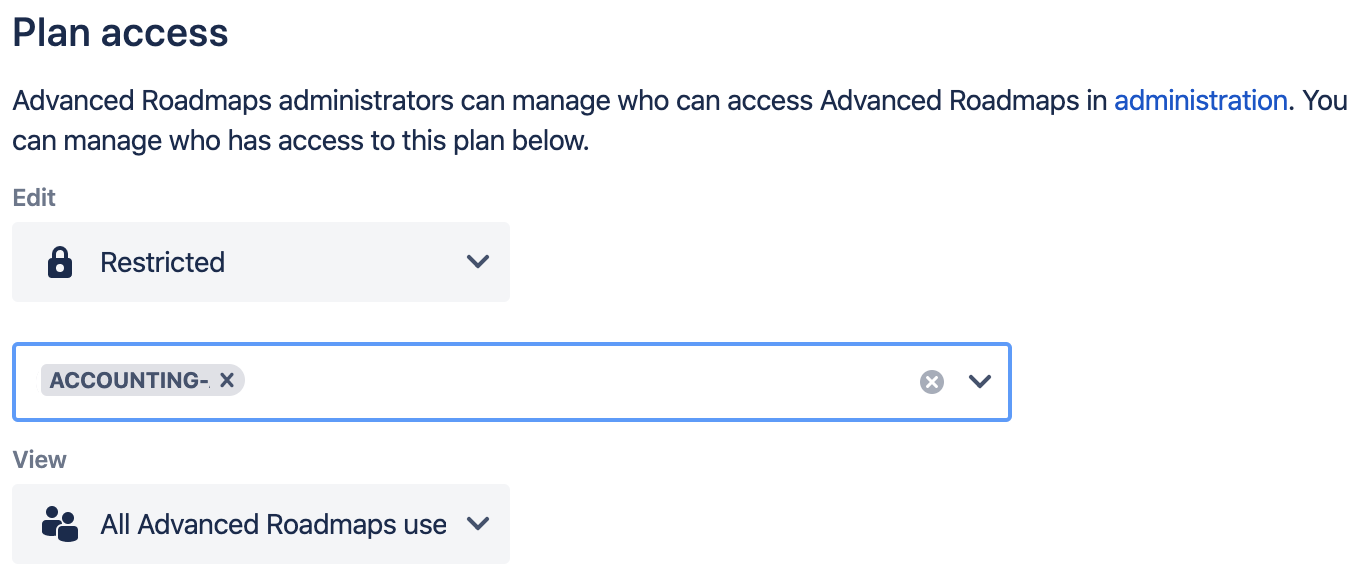The image size is (1364, 580).
Task: Open the Restricted dropdown chevron
Action: coord(478,262)
